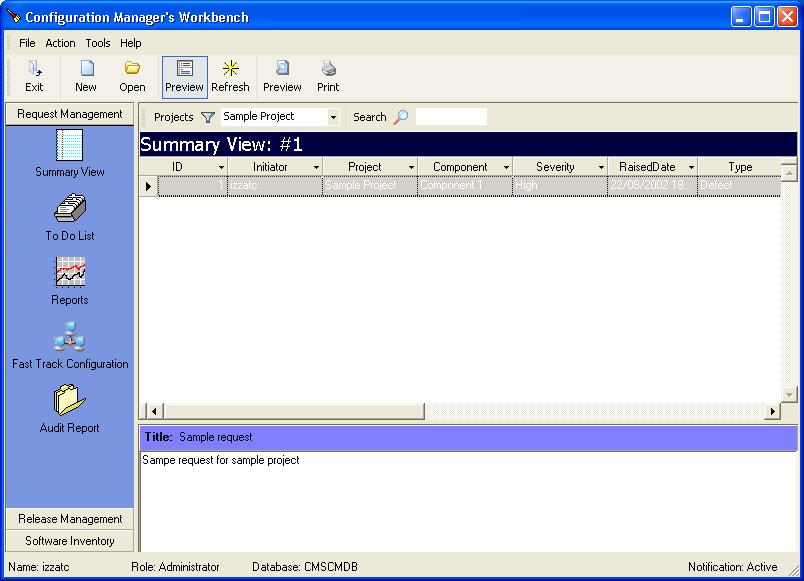Click the vertical scrollbar up arrow
Image resolution: width=804 pixels, height=581 pixels.
pos(789,172)
